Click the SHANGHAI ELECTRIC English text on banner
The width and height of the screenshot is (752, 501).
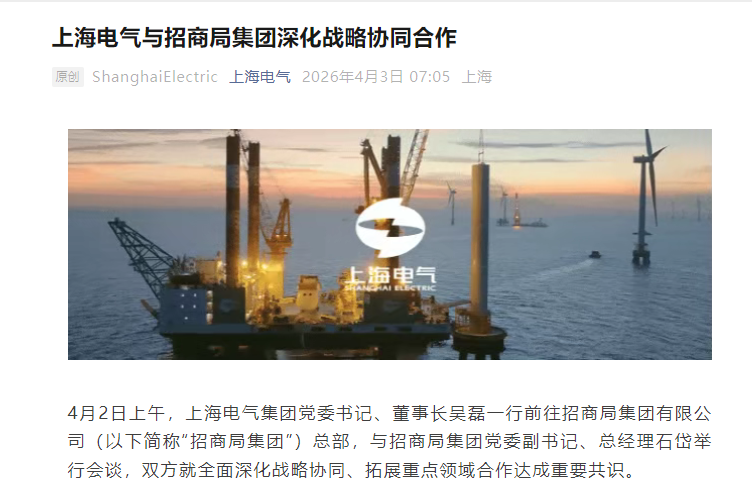(x=390, y=288)
